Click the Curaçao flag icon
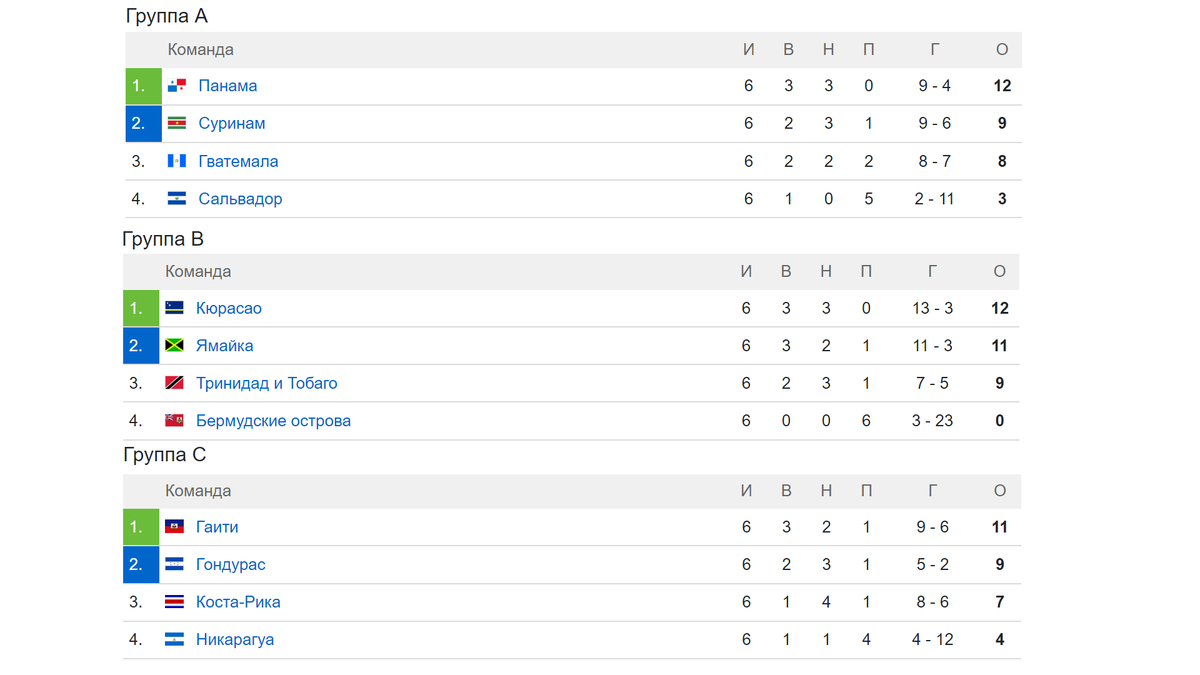Viewport: 1200px width, 675px height. (174, 308)
